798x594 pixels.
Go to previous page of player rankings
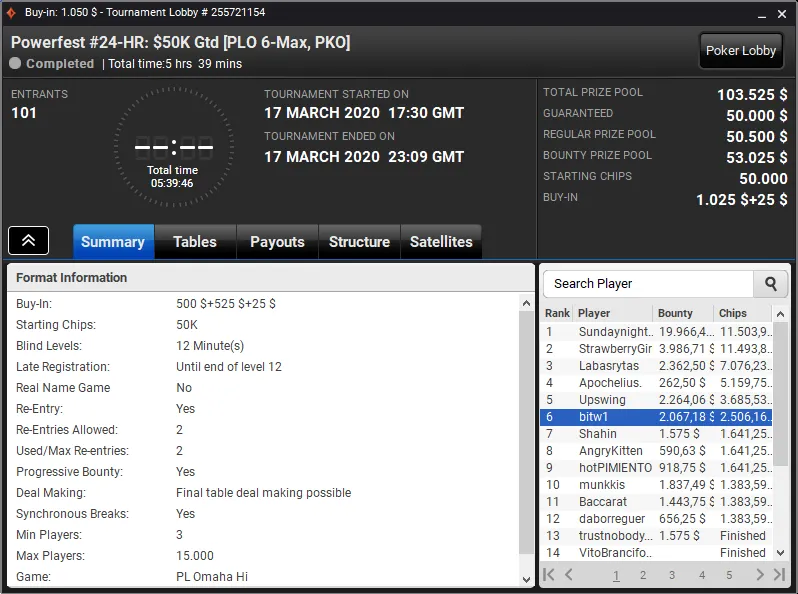coord(569,575)
